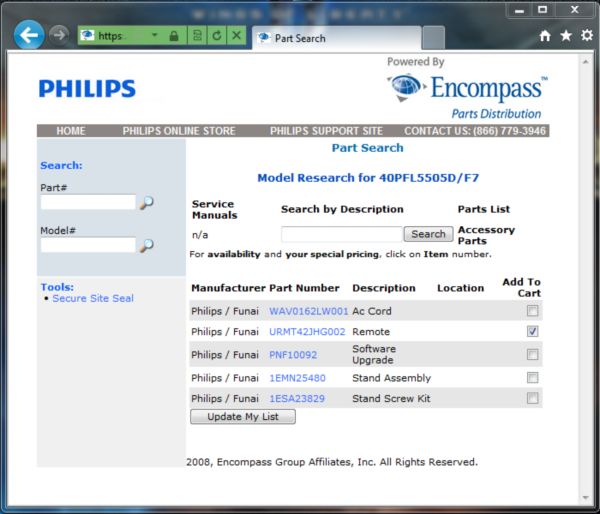Go back with the browser back arrow

coord(29,35)
